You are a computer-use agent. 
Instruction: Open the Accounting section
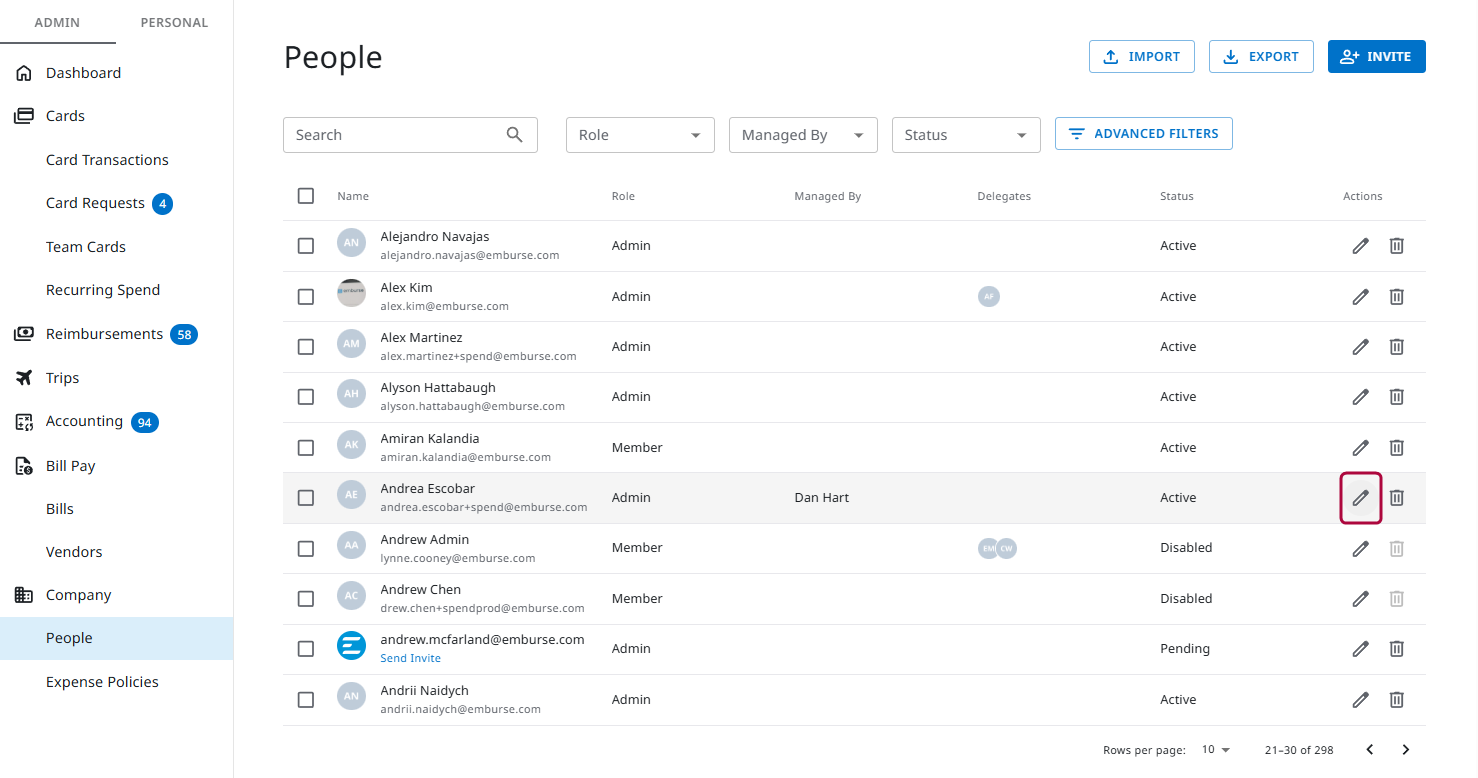85,421
